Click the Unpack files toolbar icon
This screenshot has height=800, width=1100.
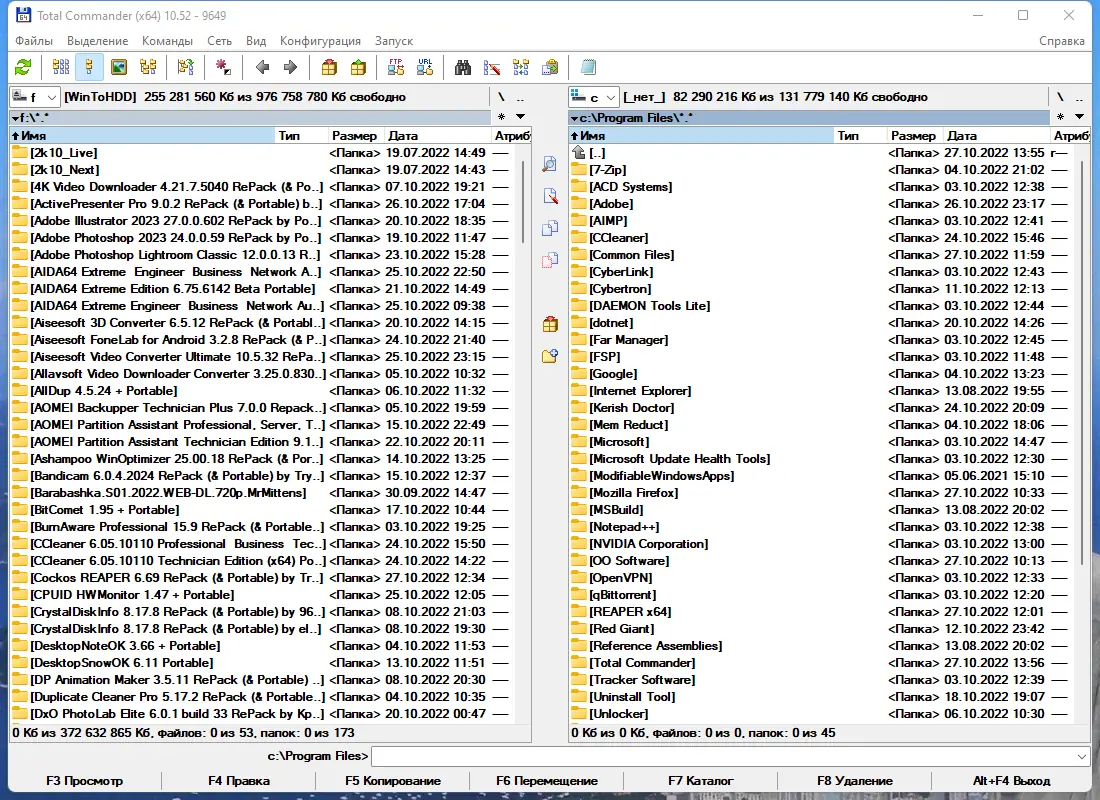356,67
